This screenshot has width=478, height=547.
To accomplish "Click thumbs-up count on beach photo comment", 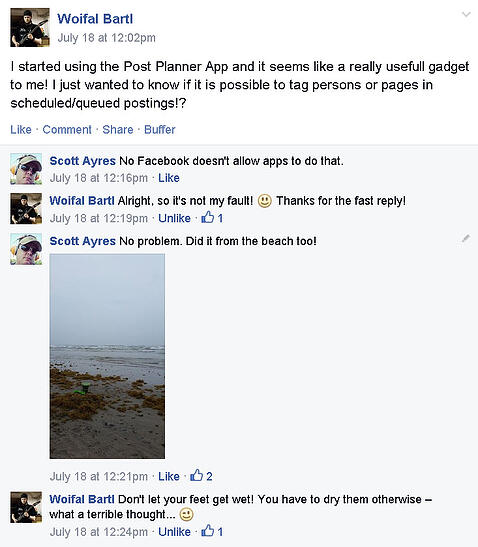I will tap(201, 476).
